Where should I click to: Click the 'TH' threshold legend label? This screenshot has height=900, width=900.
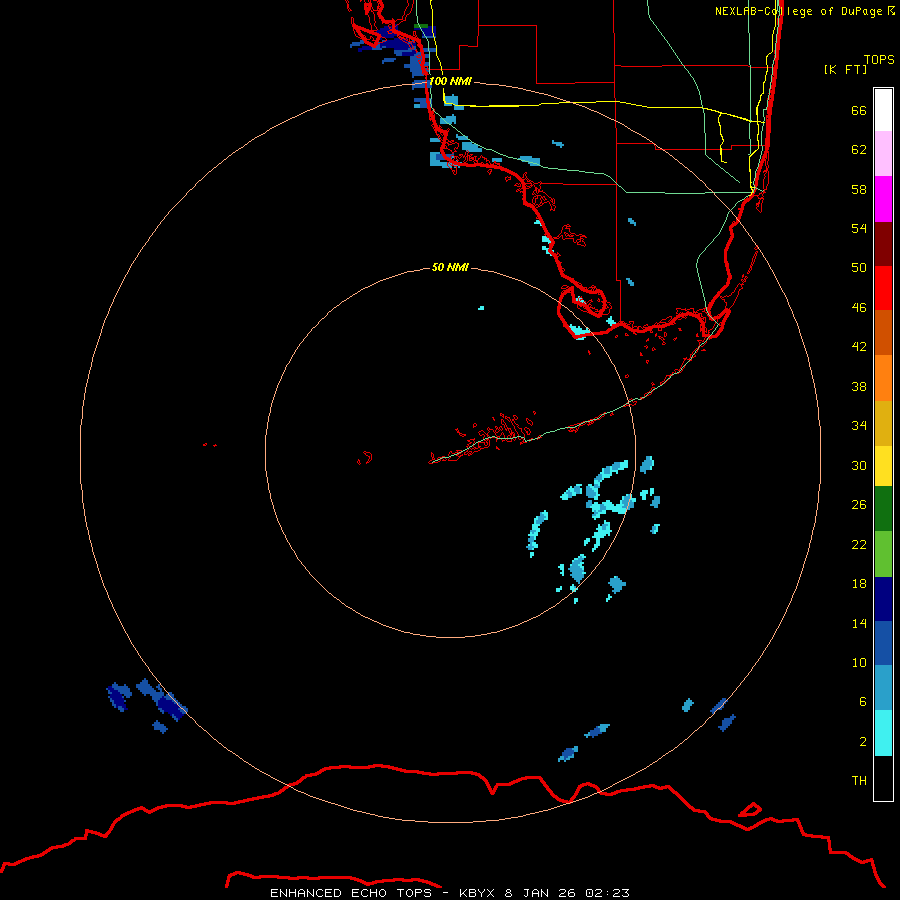click(x=859, y=780)
